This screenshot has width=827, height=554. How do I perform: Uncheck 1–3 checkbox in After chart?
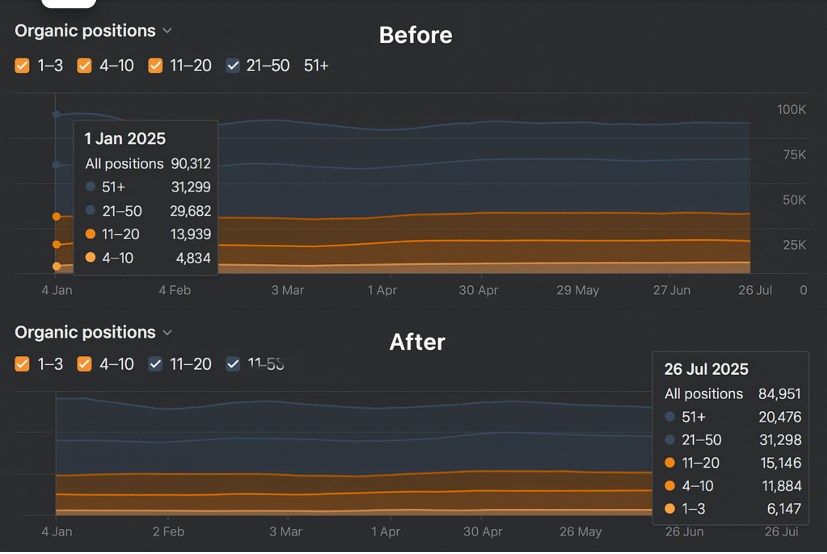point(22,365)
